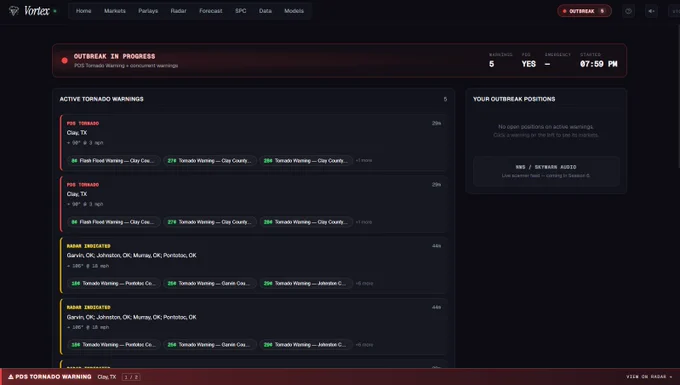Go to the Home page

[83, 11]
